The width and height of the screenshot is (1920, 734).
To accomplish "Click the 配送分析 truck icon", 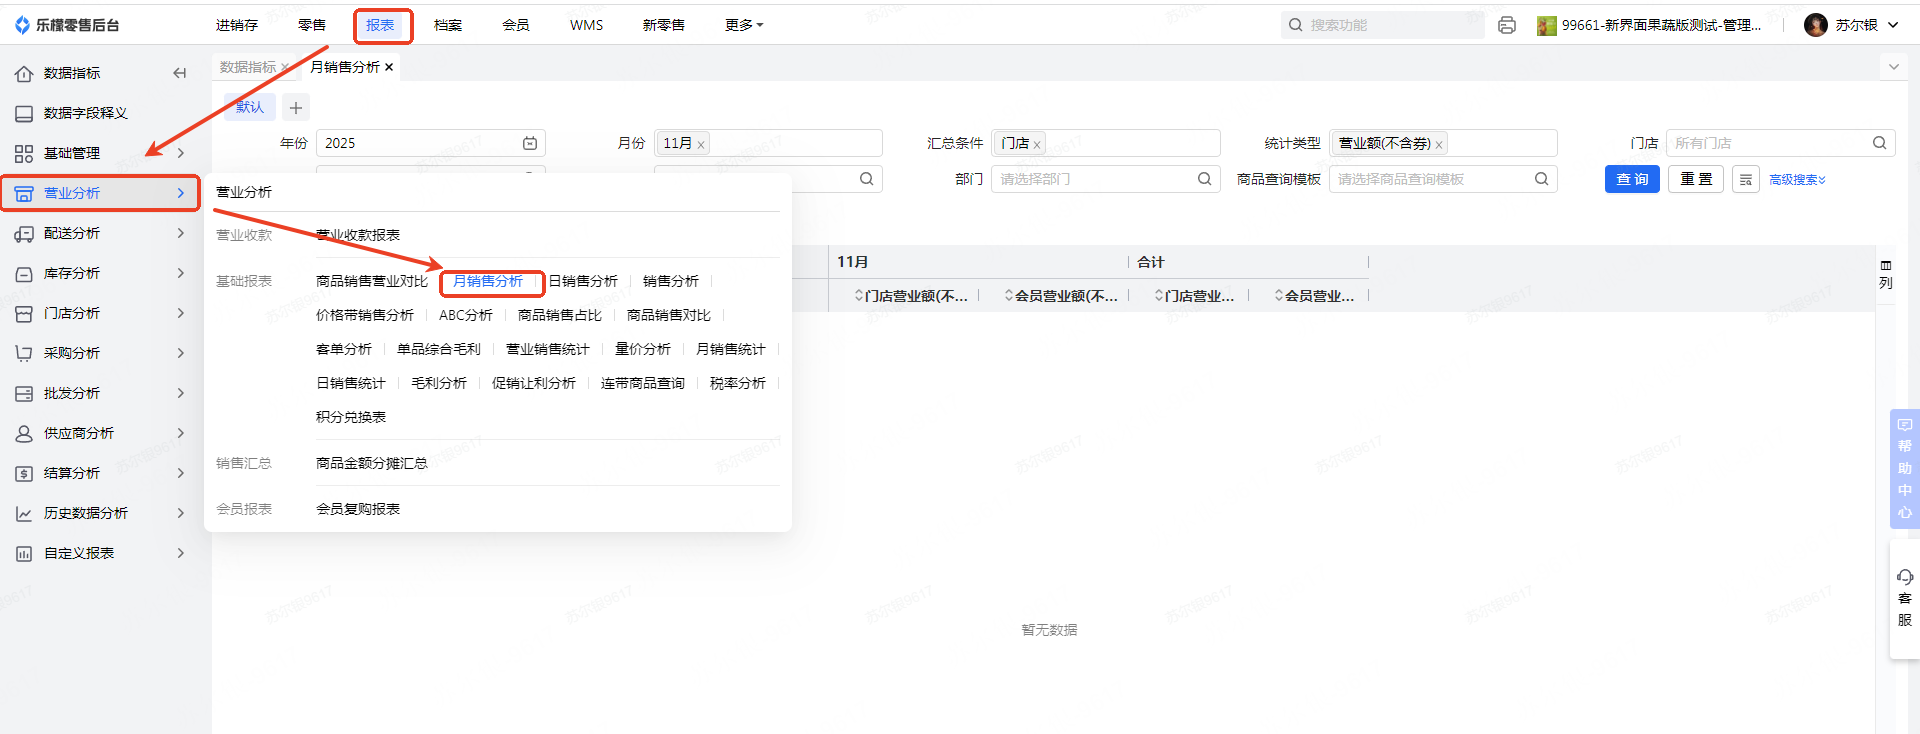I will 24,233.
